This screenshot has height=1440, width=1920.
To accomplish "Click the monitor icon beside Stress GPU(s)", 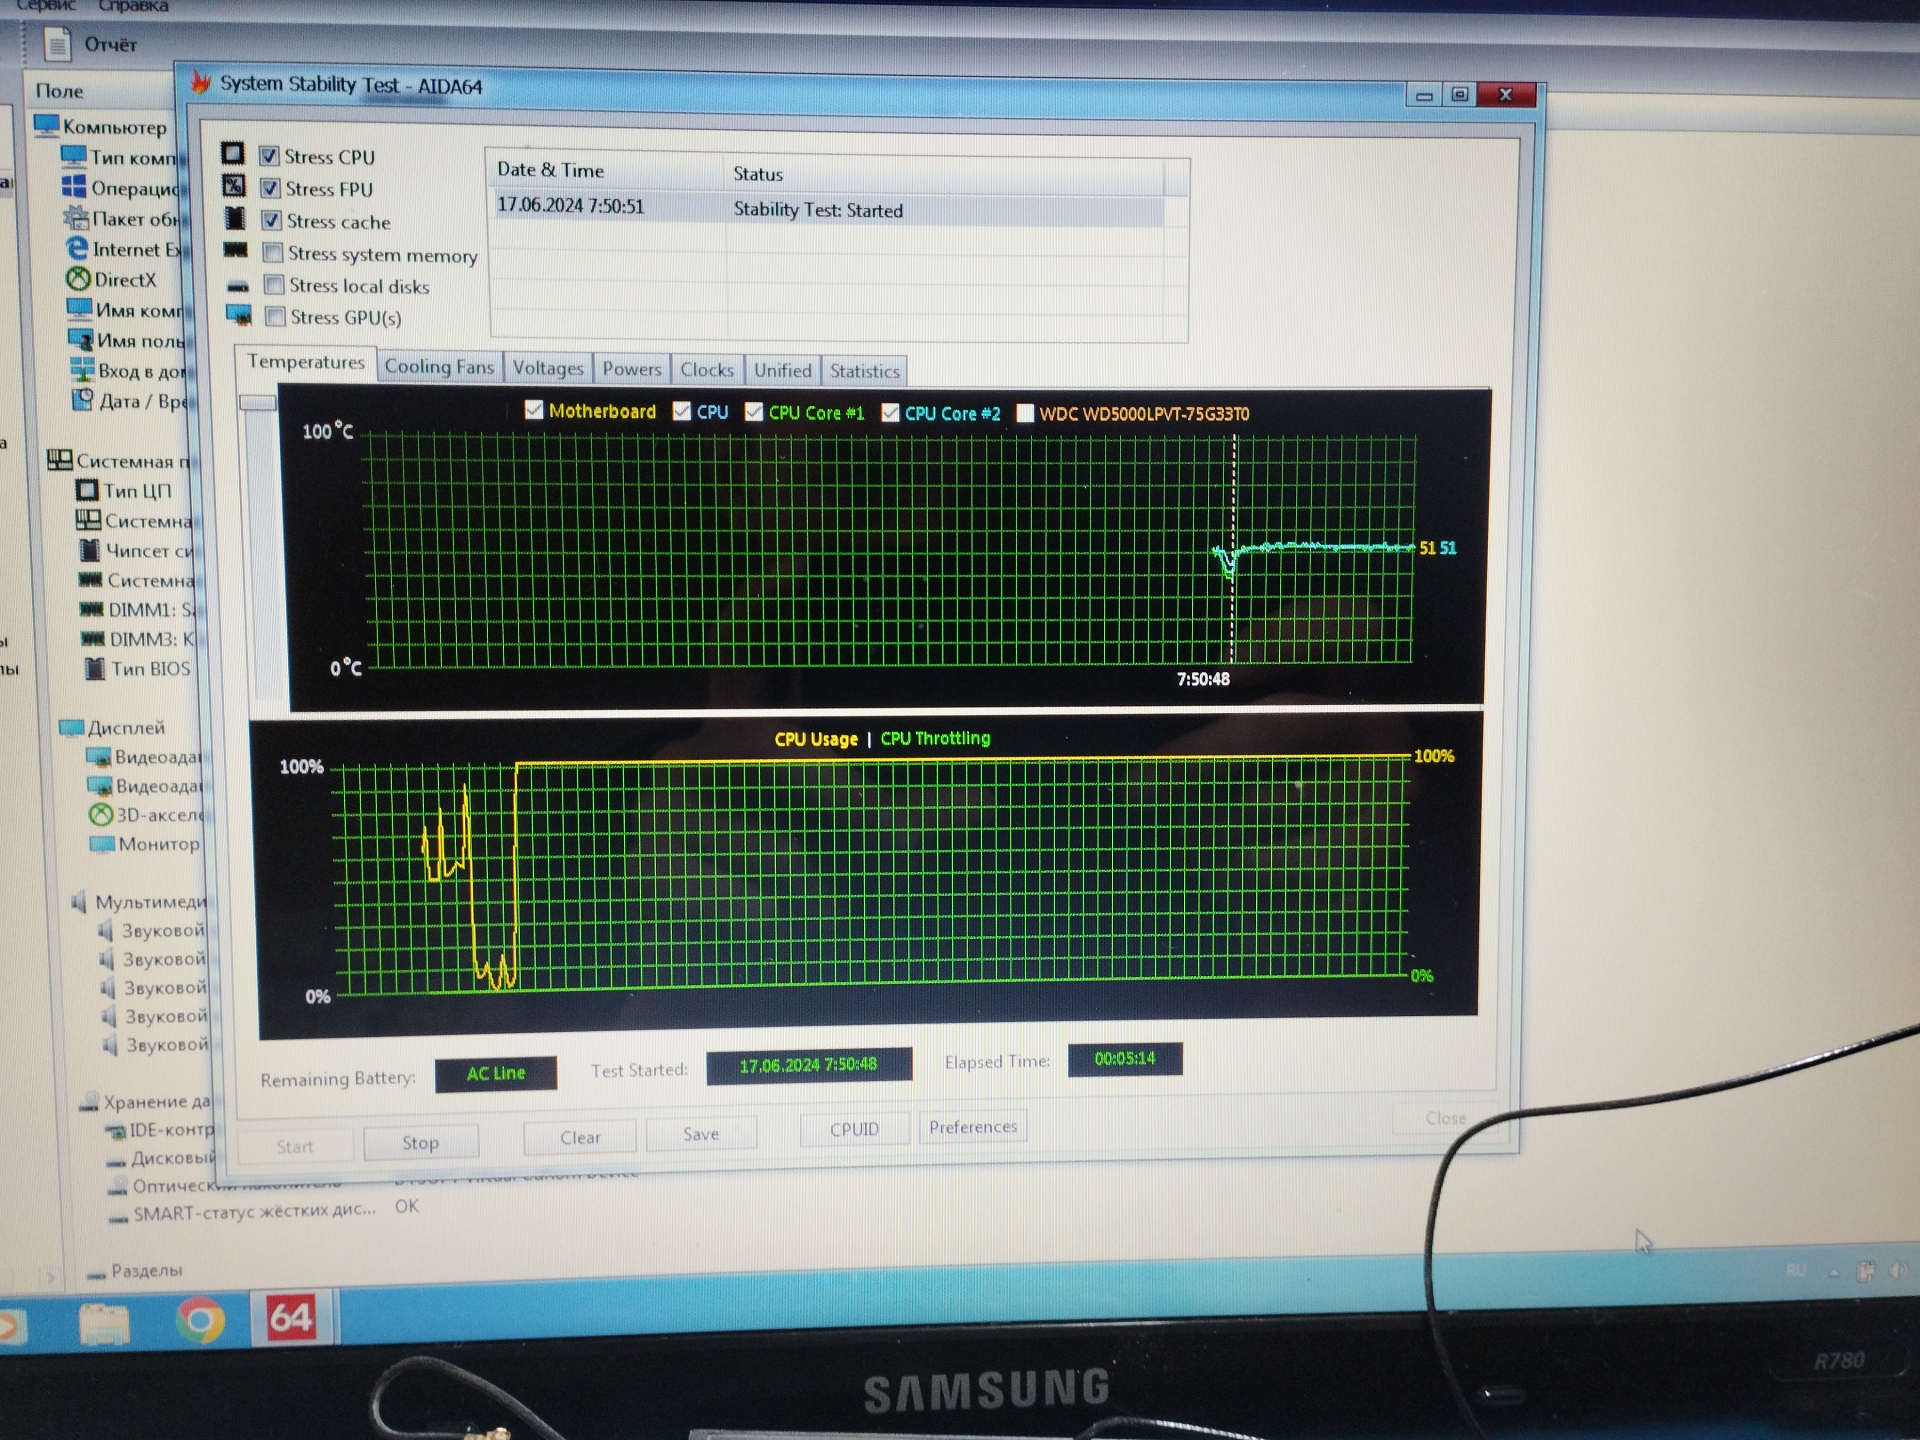I will (239, 316).
